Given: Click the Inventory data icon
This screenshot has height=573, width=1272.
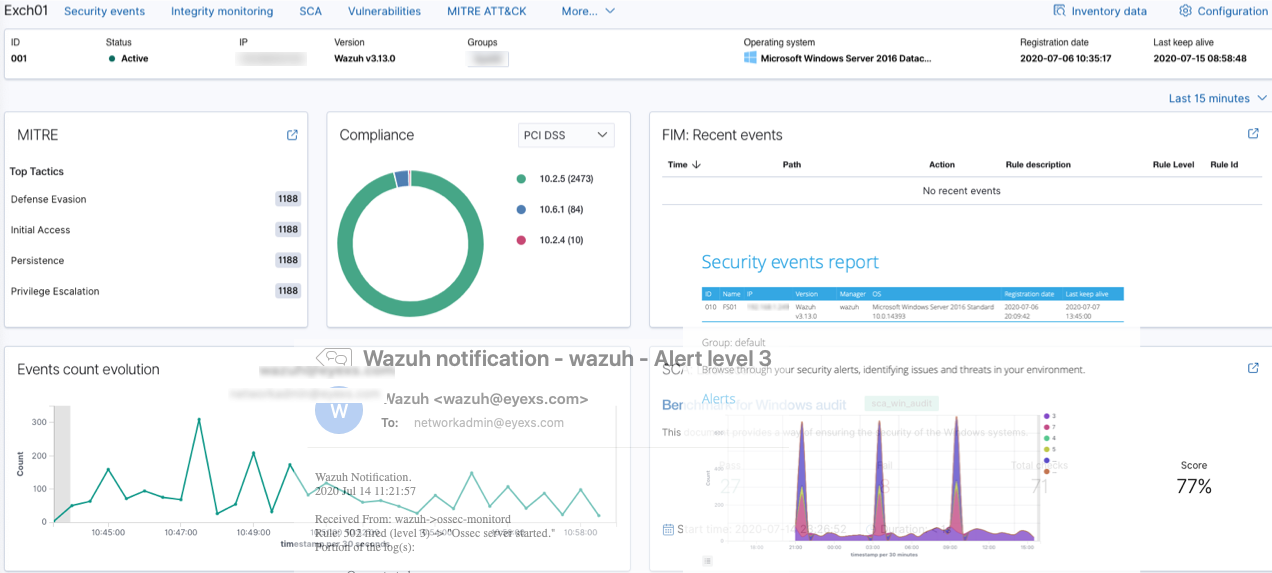Looking at the screenshot, I should tap(1059, 11).
